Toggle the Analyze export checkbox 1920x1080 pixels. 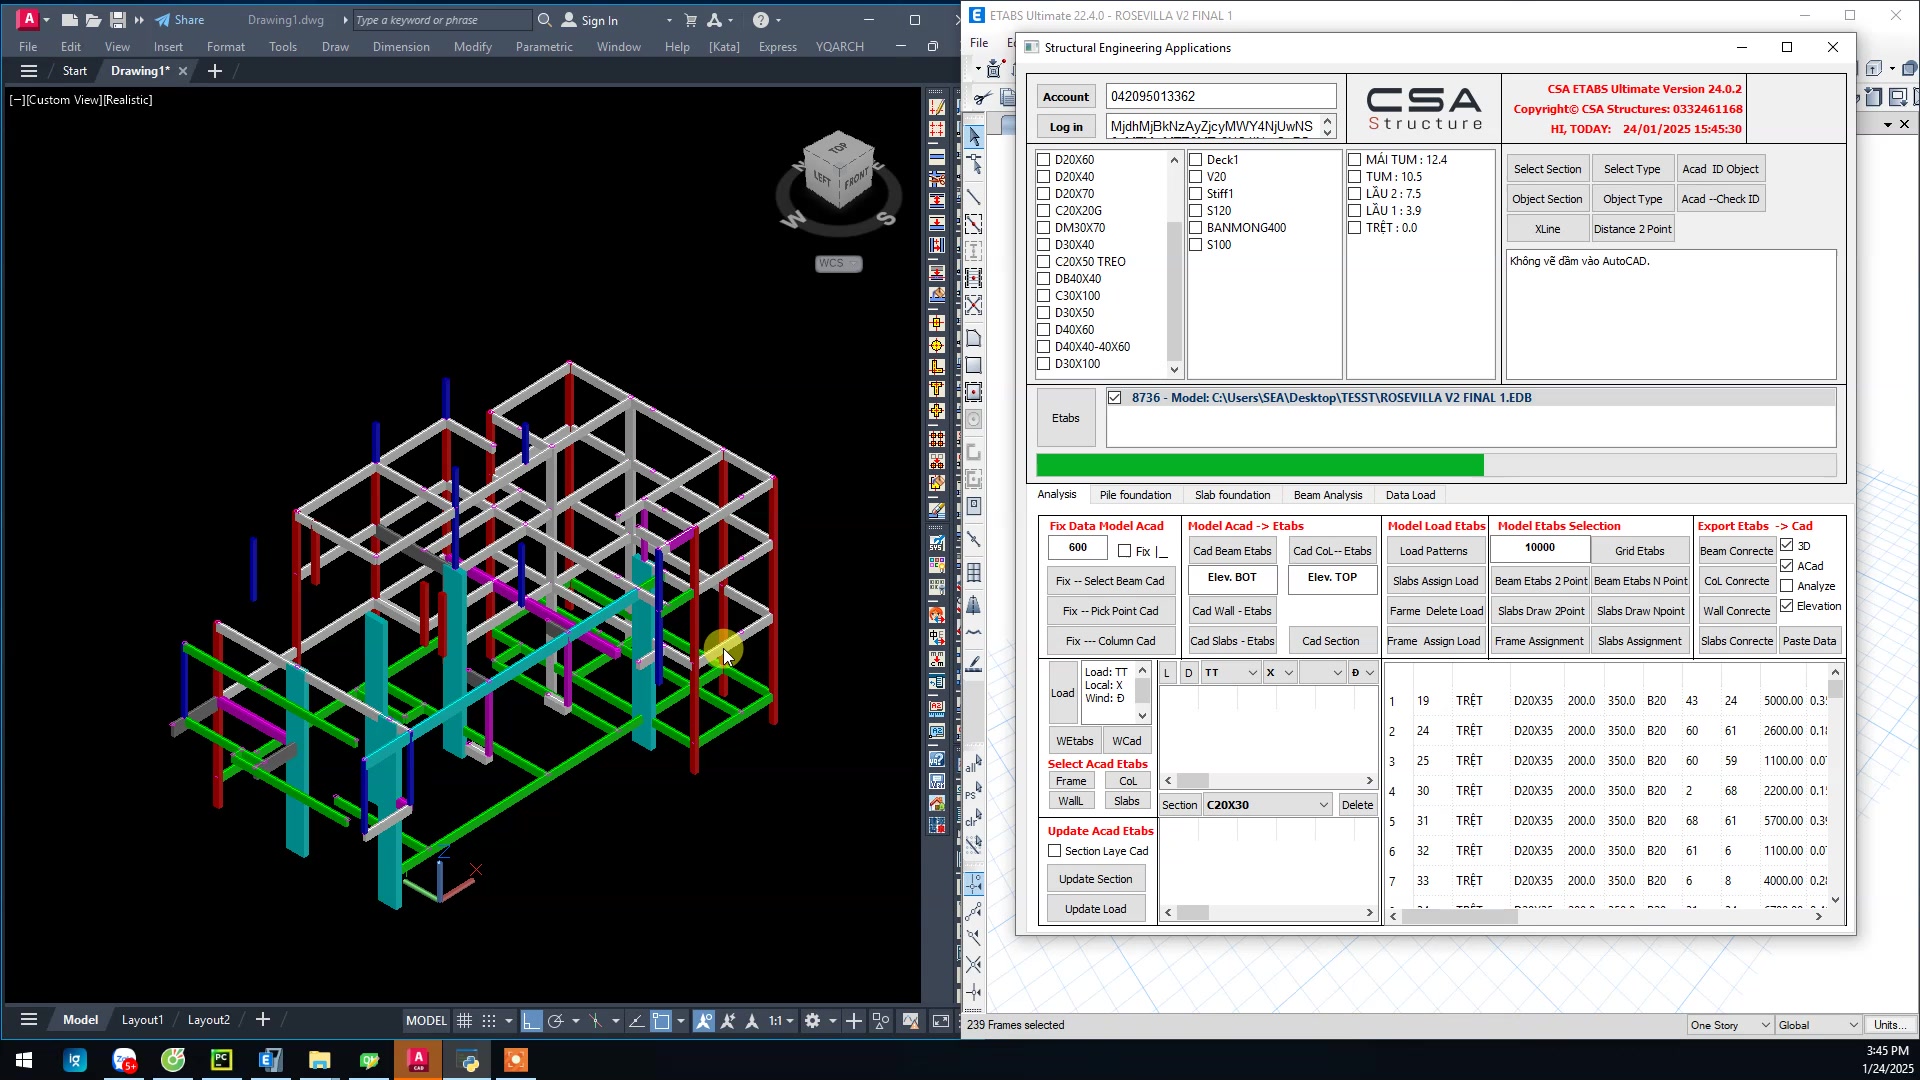(x=1787, y=586)
